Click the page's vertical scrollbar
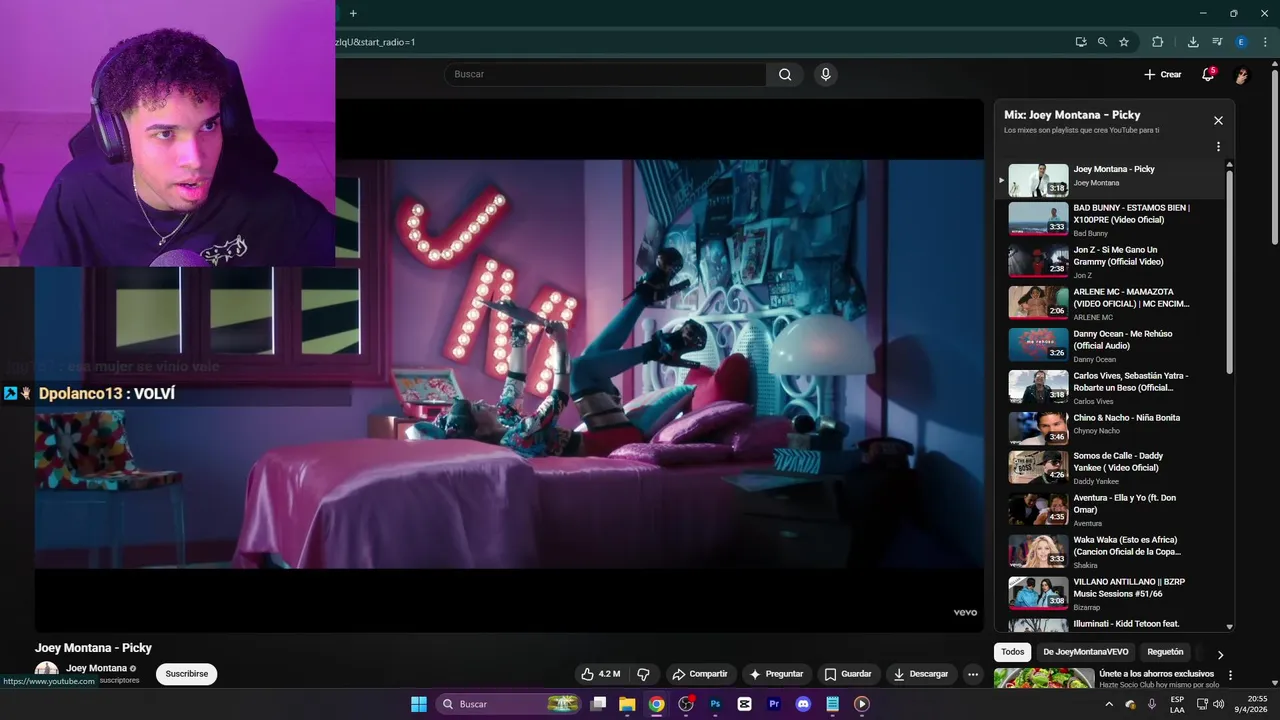1280x720 pixels. click(1274, 155)
